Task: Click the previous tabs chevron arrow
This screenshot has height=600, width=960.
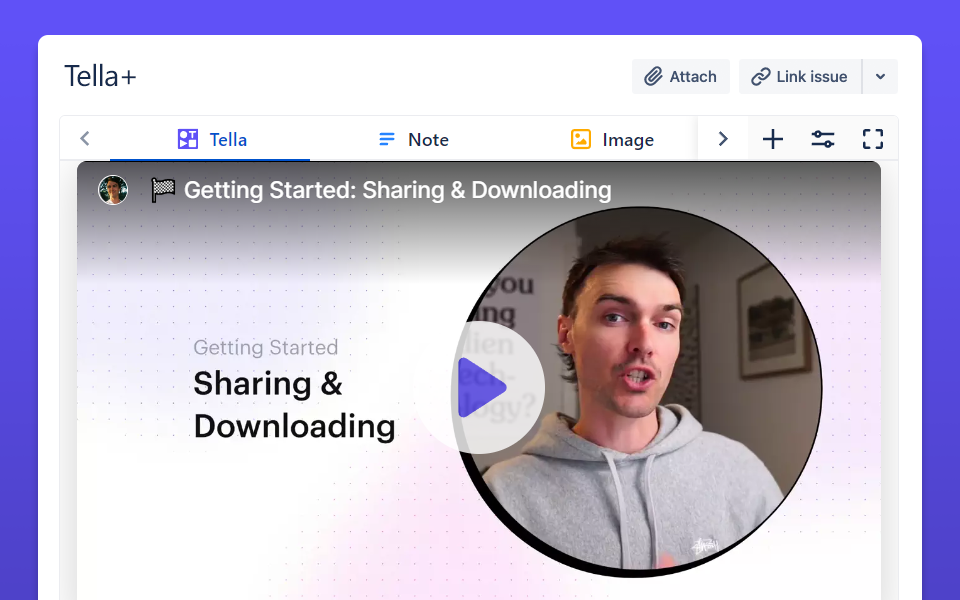Action: [x=85, y=138]
